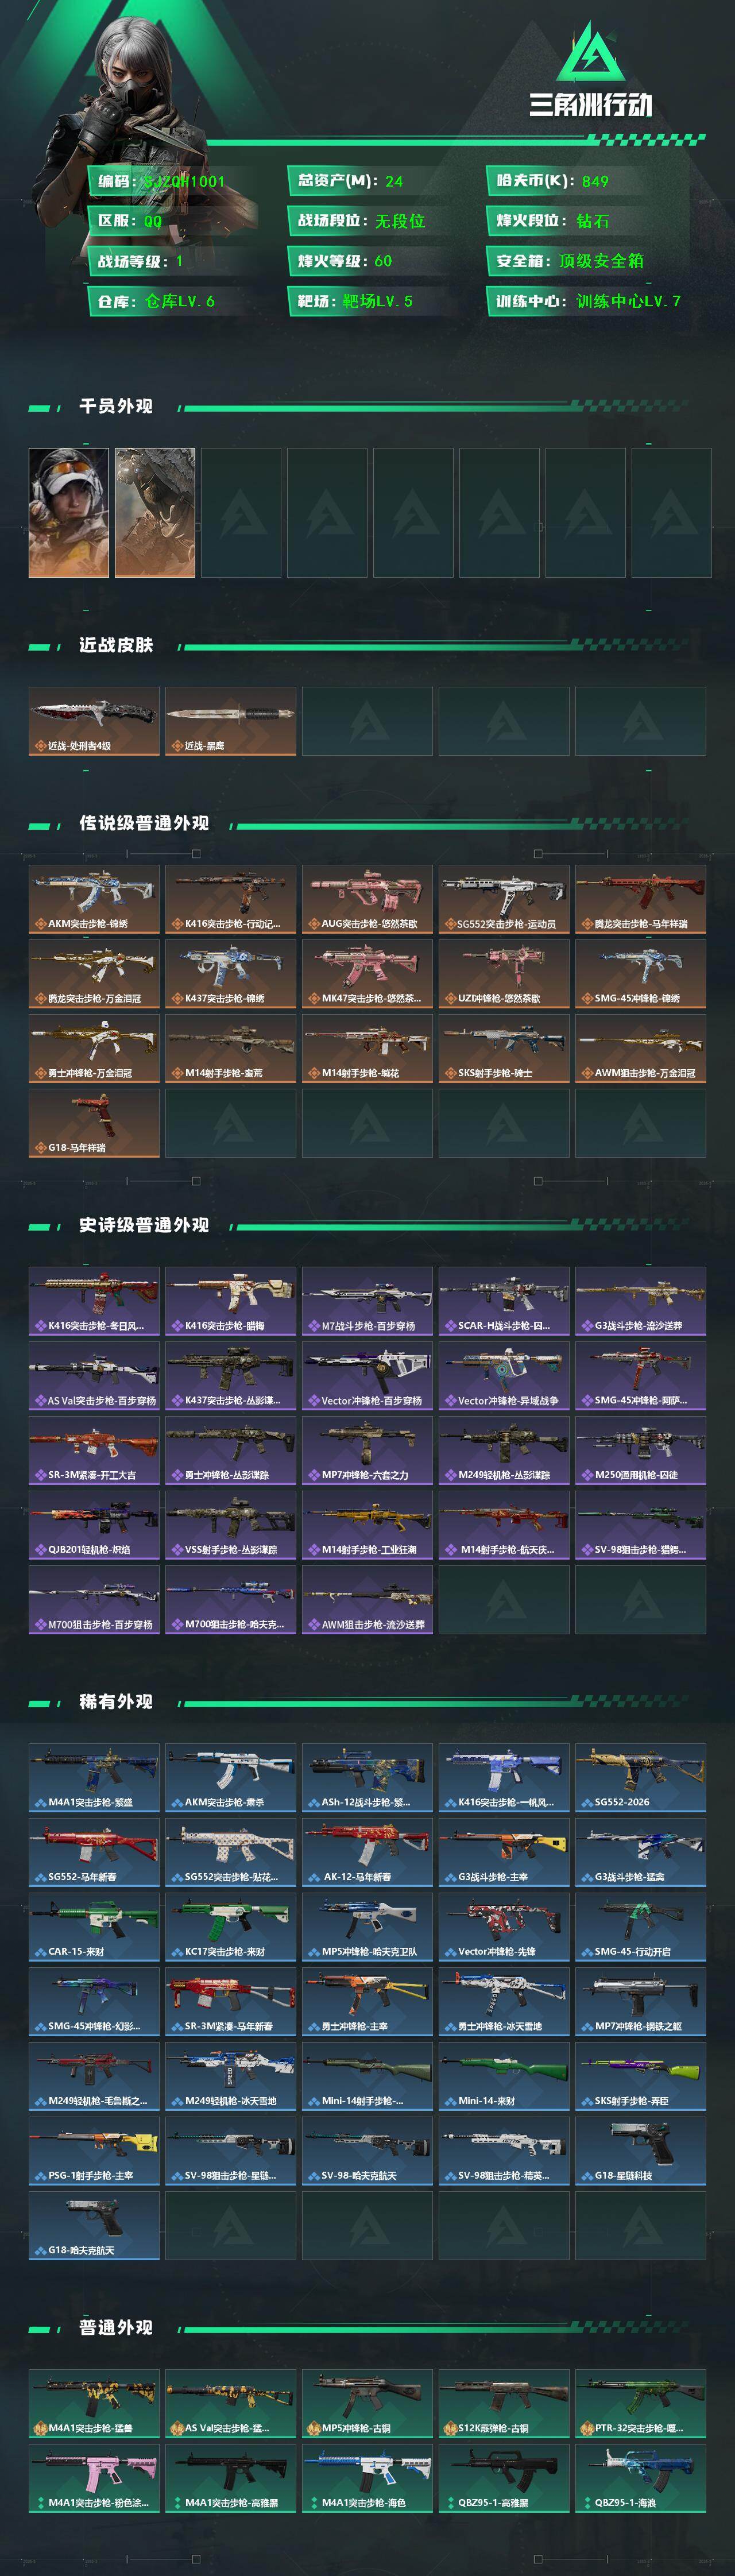Select the K416突击步枪-腊梅 epic skin

point(230,1301)
